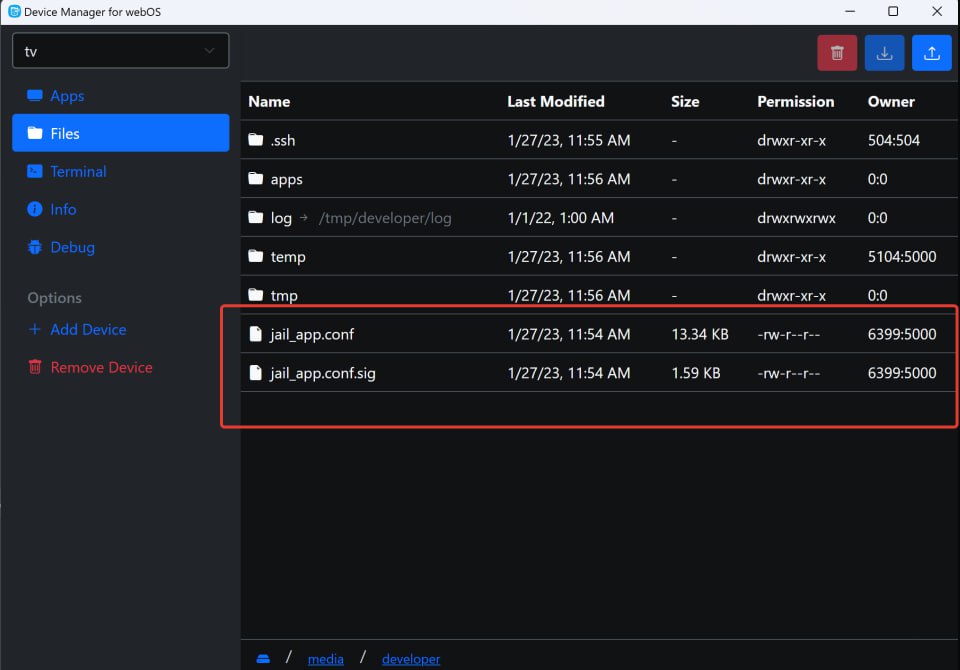Sort by Last Modified column header
960x670 pixels.
tap(555, 101)
